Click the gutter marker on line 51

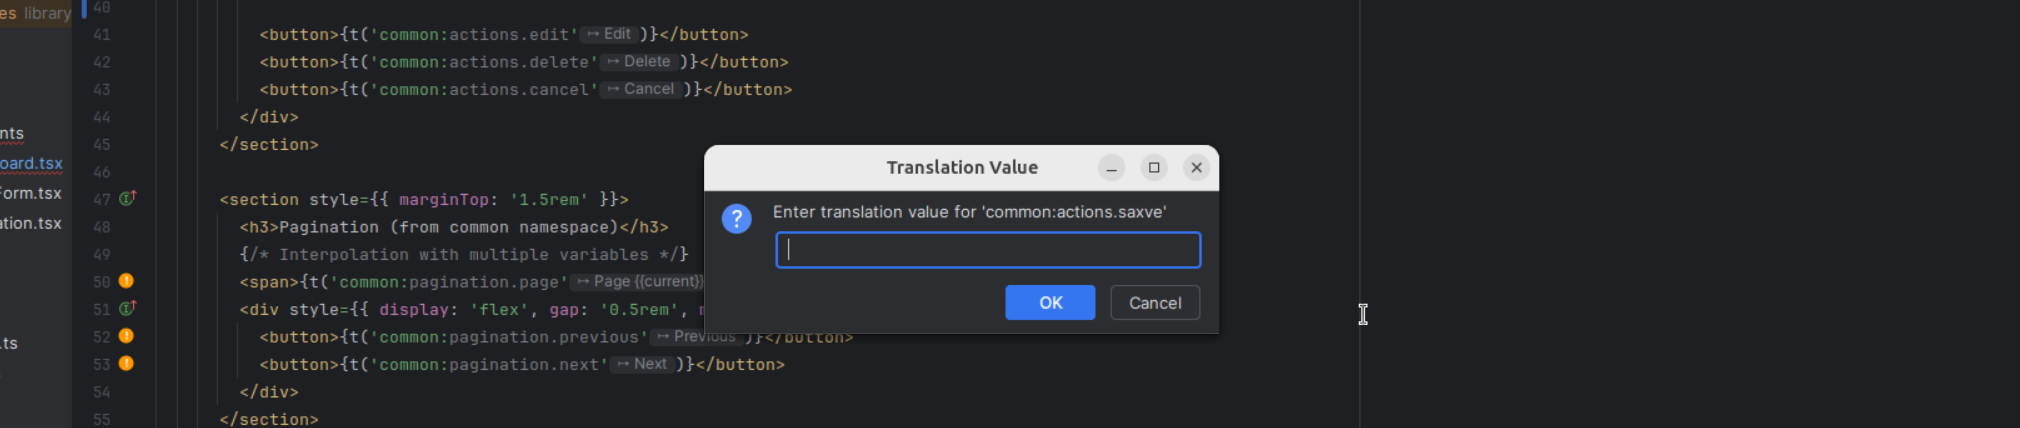pos(127,308)
